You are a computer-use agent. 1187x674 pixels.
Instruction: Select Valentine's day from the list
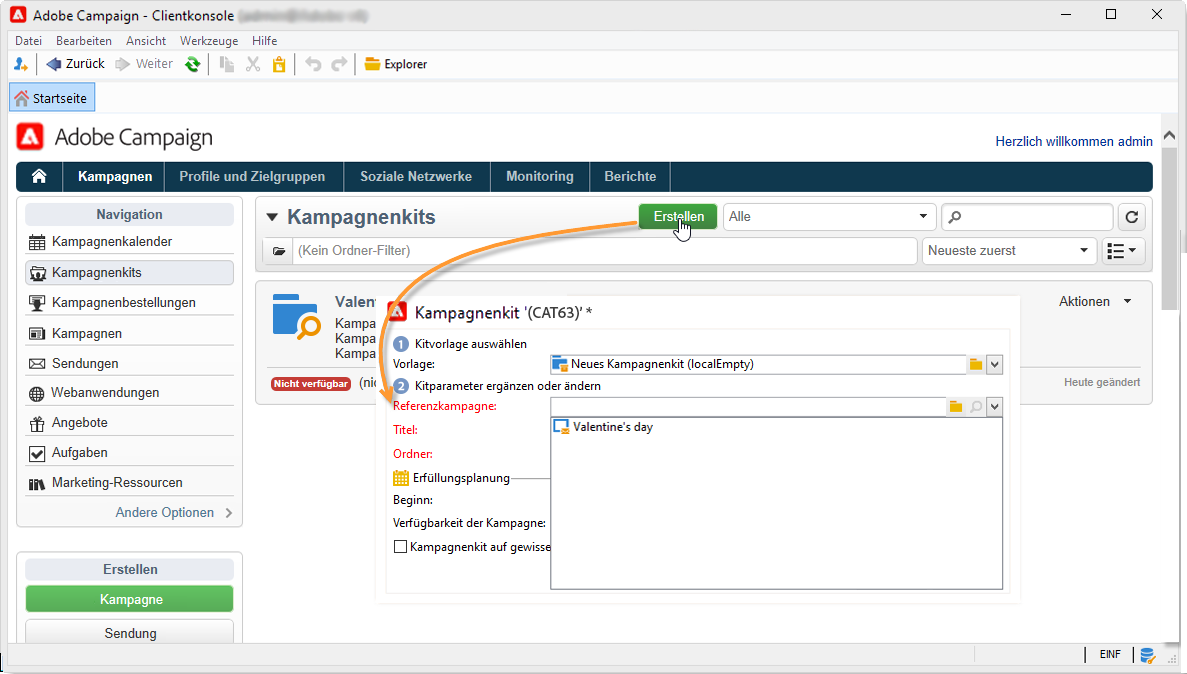pos(603,427)
